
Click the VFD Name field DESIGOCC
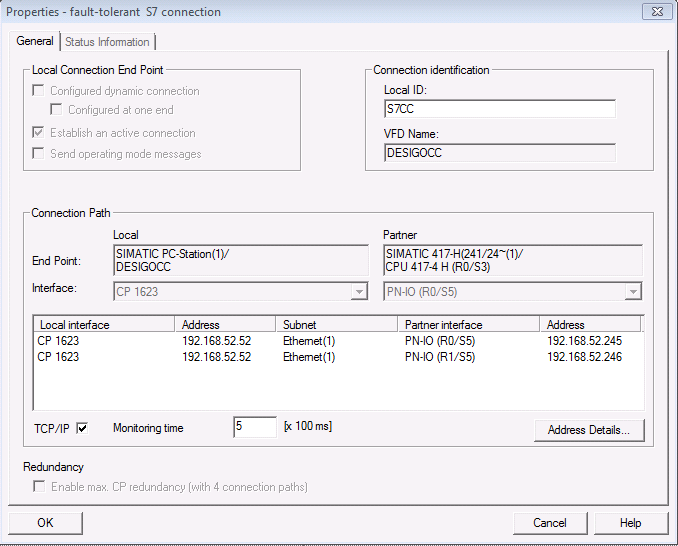(x=499, y=153)
